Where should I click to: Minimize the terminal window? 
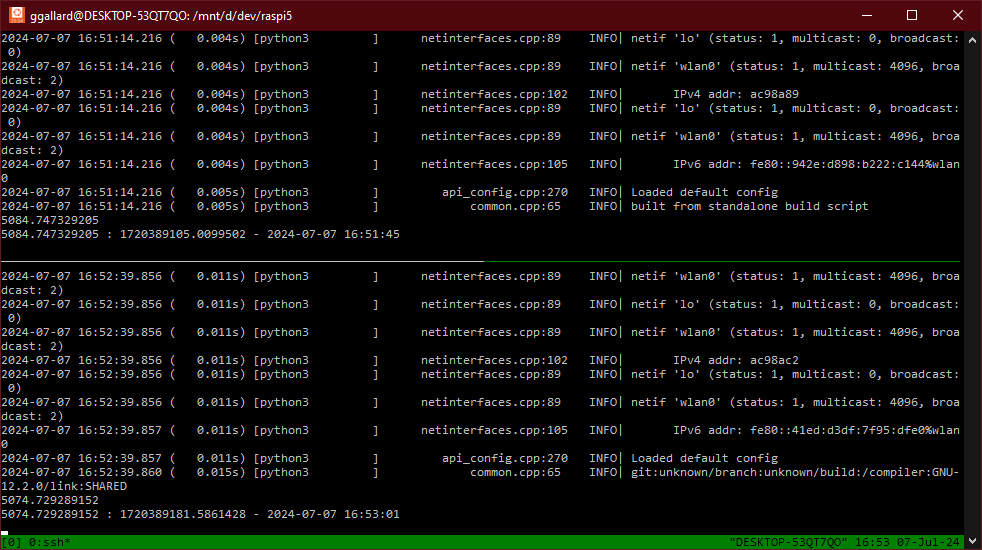coord(866,15)
